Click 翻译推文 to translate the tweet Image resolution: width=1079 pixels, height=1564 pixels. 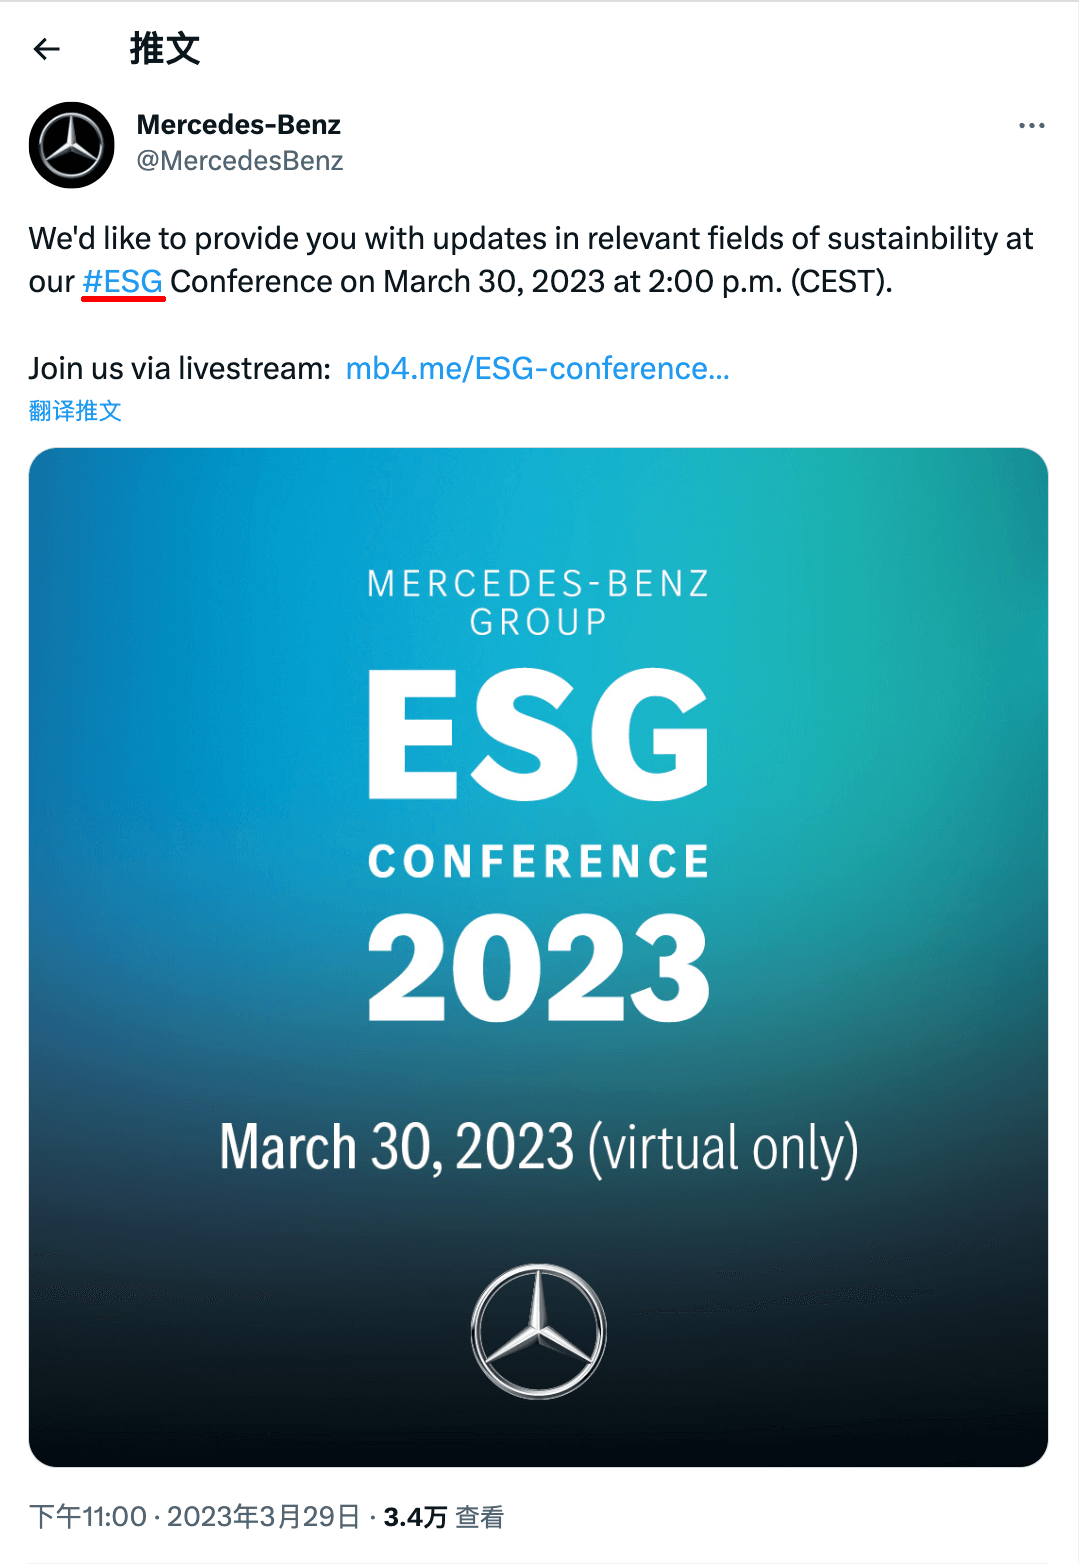[75, 411]
